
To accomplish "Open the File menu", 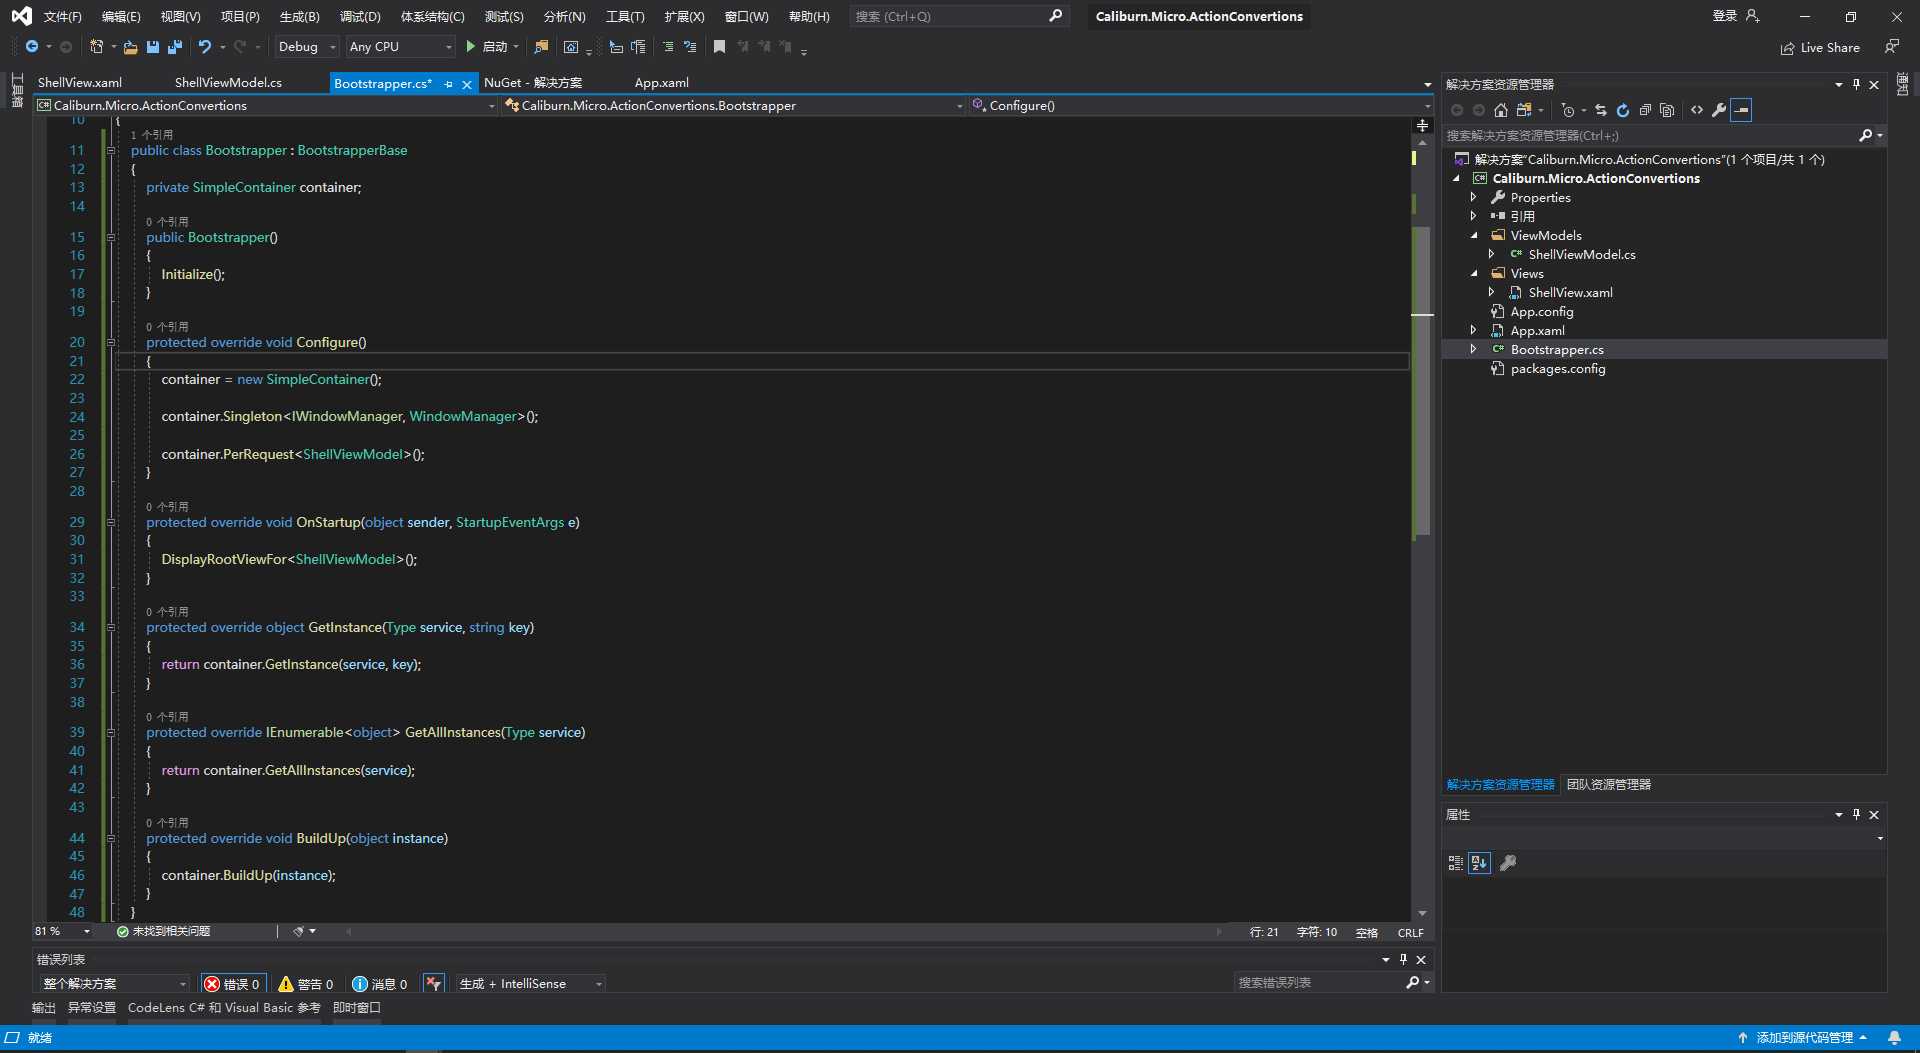I will coord(62,16).
